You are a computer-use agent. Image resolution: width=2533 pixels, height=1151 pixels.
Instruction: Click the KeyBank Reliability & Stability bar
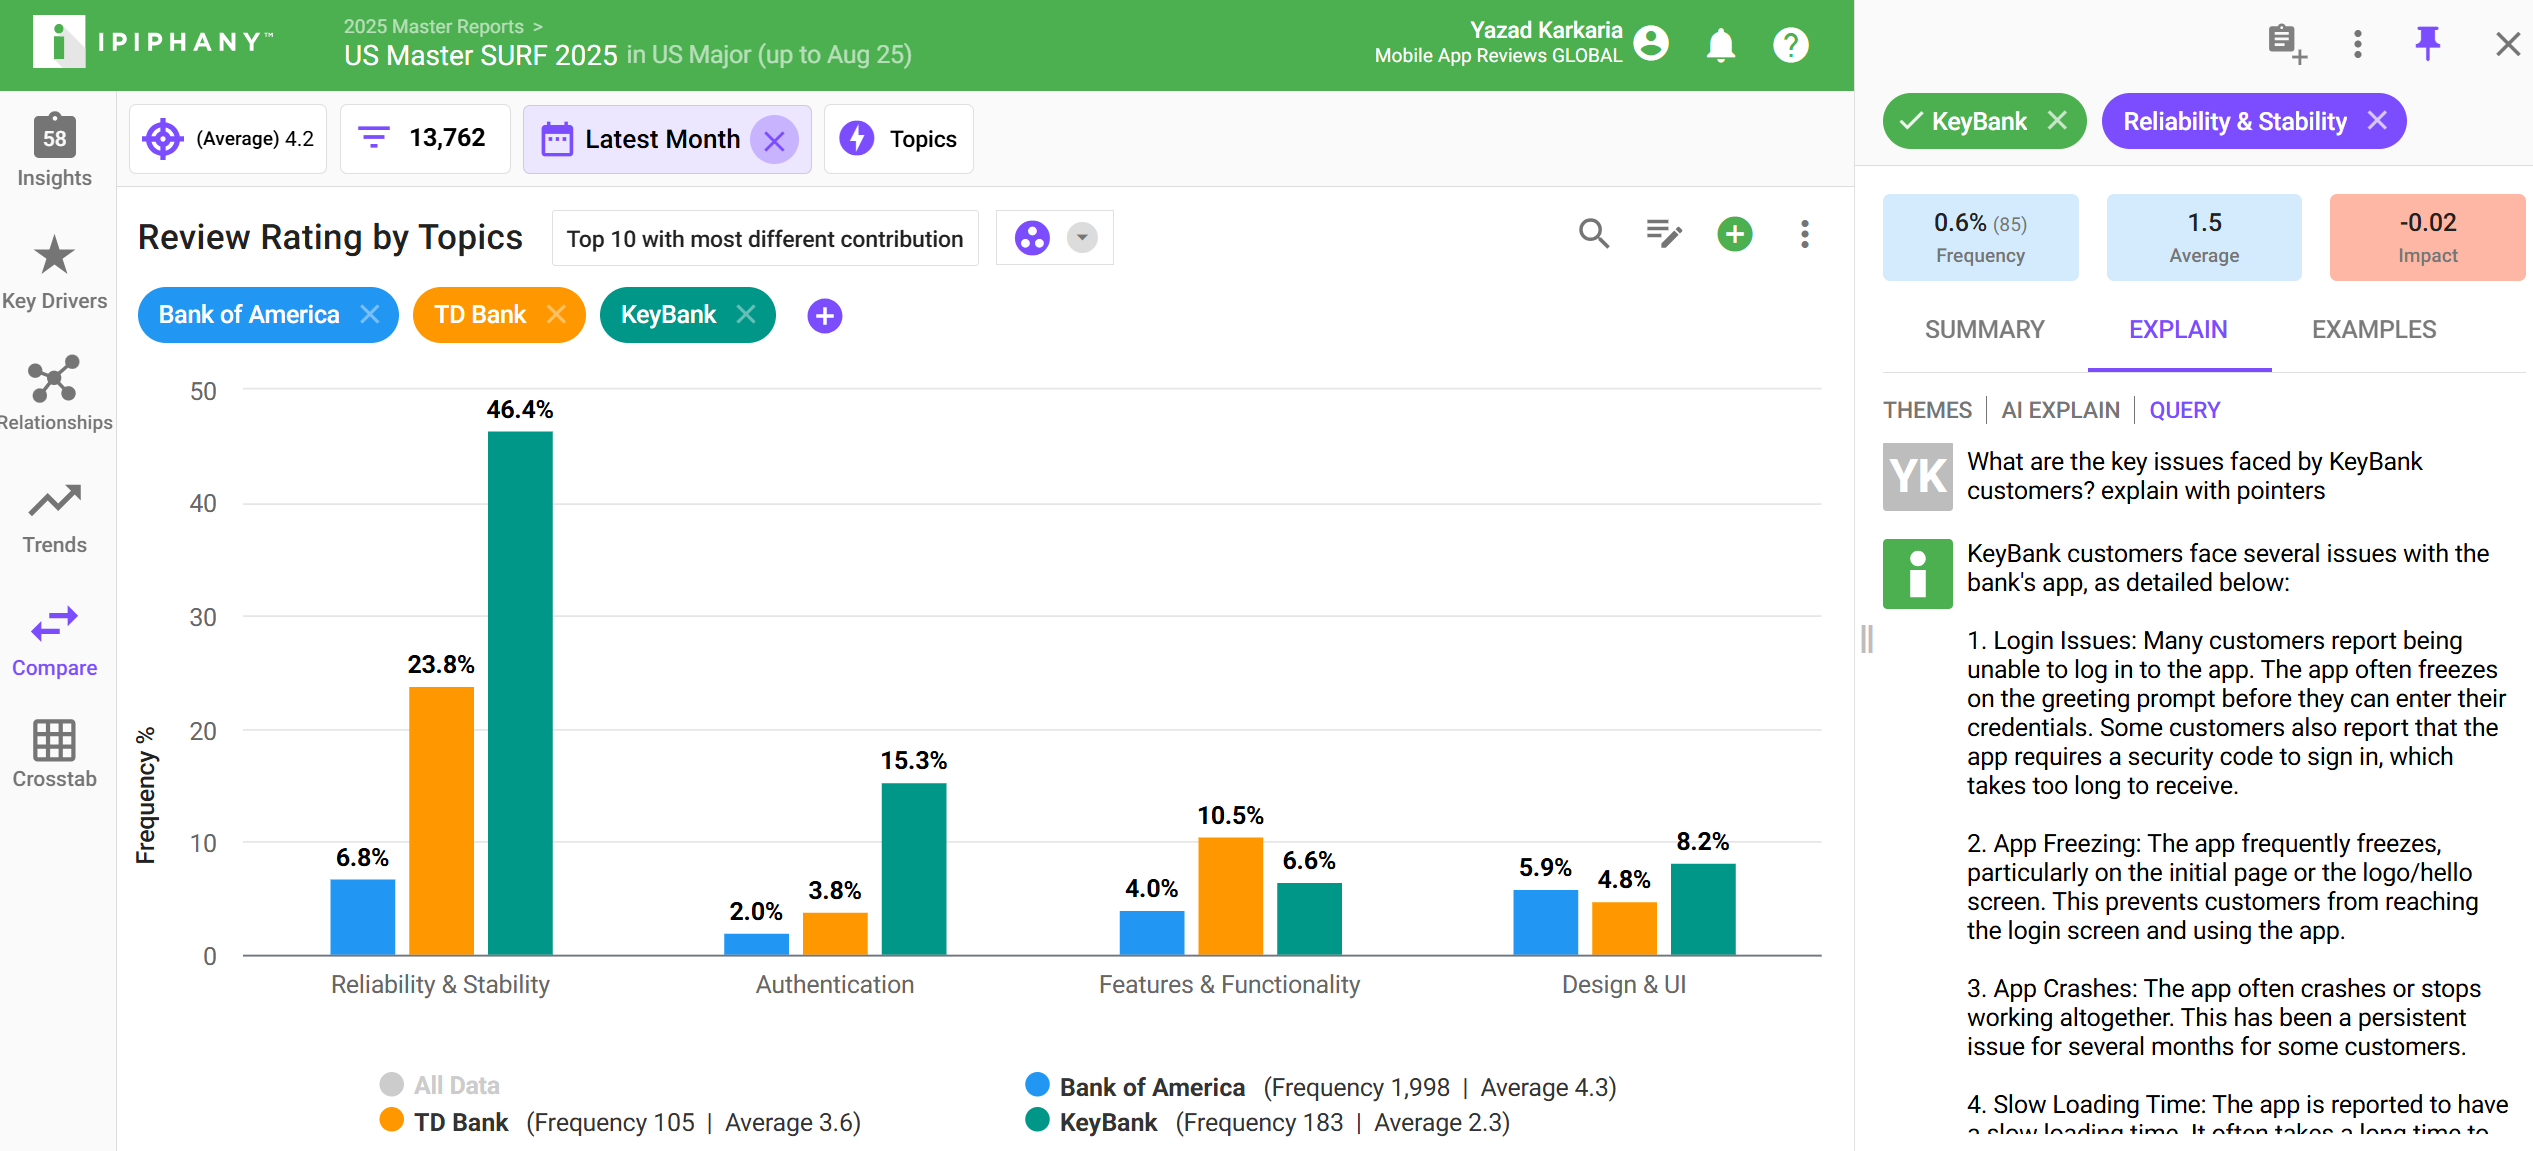tap(520, 692)
